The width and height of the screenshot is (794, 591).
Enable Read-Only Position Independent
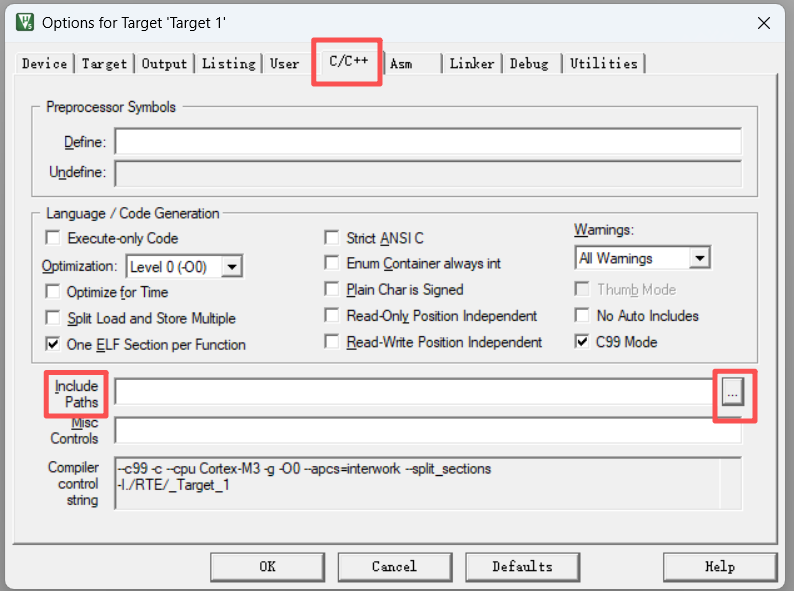332,316
